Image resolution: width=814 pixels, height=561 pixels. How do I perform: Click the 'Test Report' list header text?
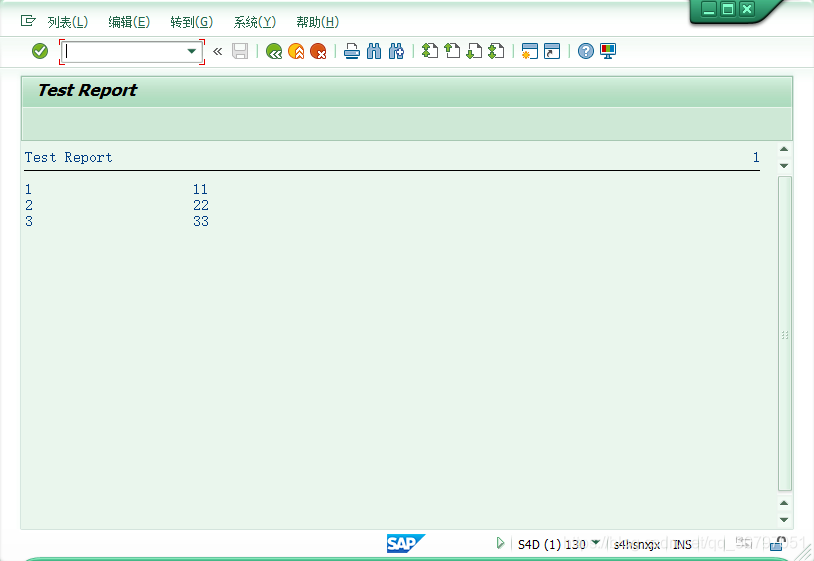pos(69,157)
